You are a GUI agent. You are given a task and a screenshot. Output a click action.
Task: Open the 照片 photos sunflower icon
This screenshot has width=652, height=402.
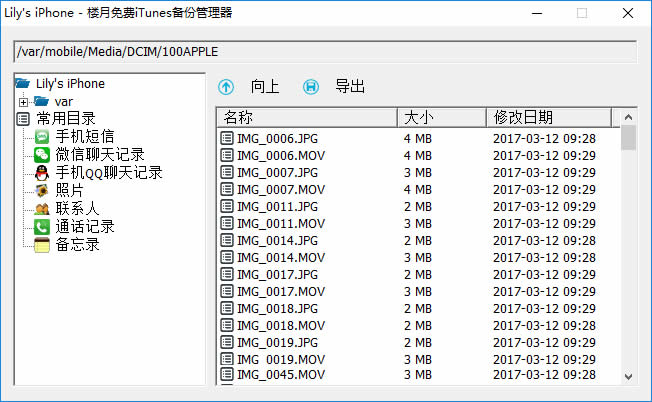42,191
